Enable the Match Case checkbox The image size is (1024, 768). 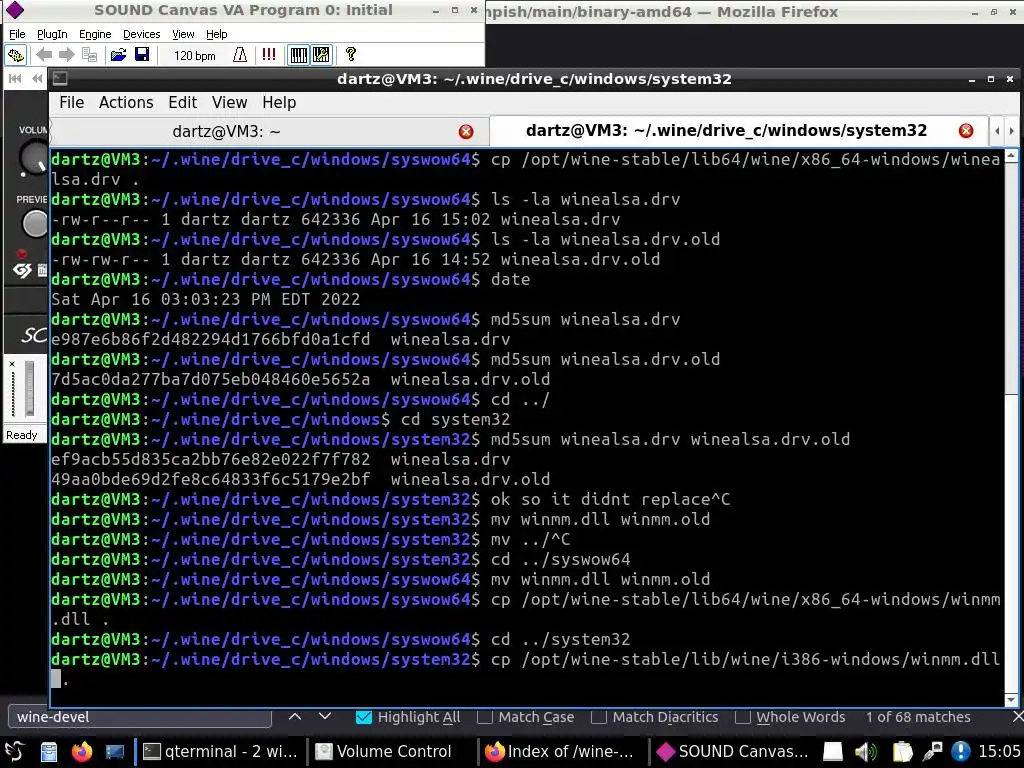pos(485,717)
